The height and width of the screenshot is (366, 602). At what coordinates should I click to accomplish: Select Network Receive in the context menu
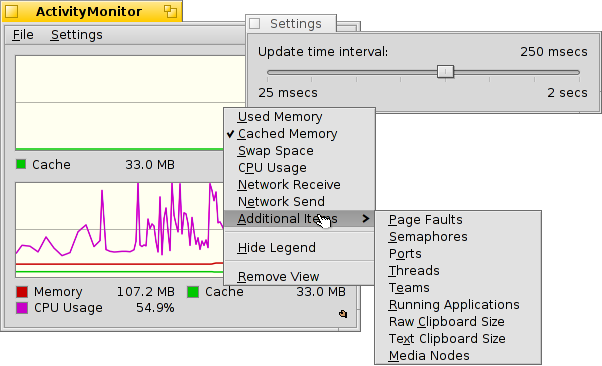299,184
